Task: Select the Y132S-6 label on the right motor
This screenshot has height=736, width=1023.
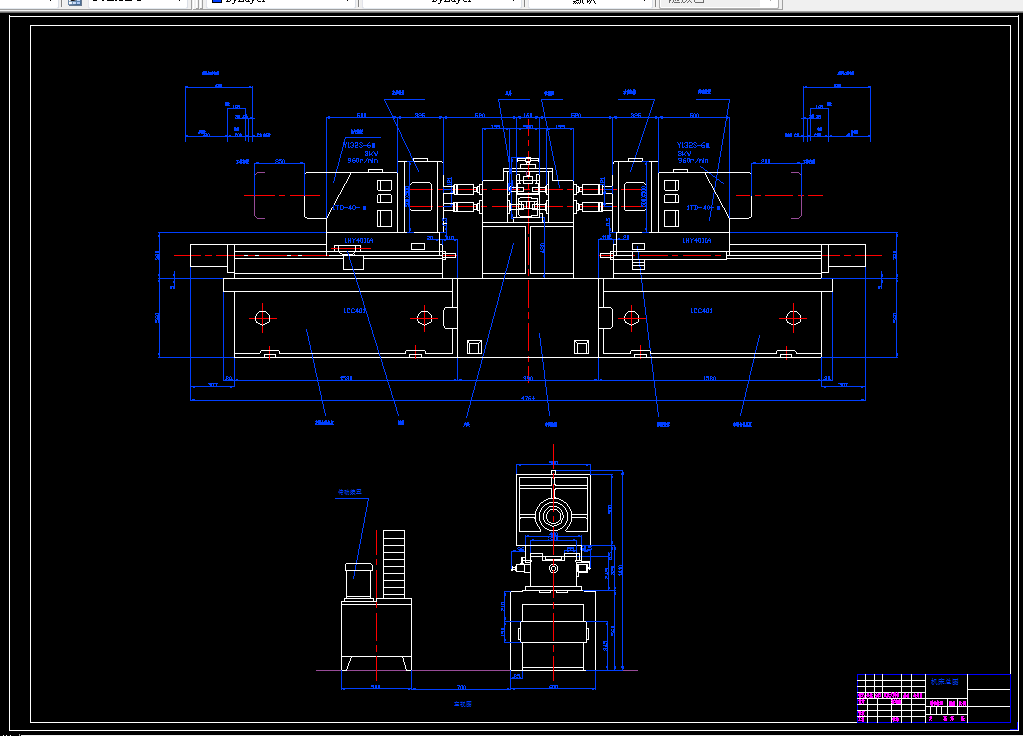Action: coord(693,146)
